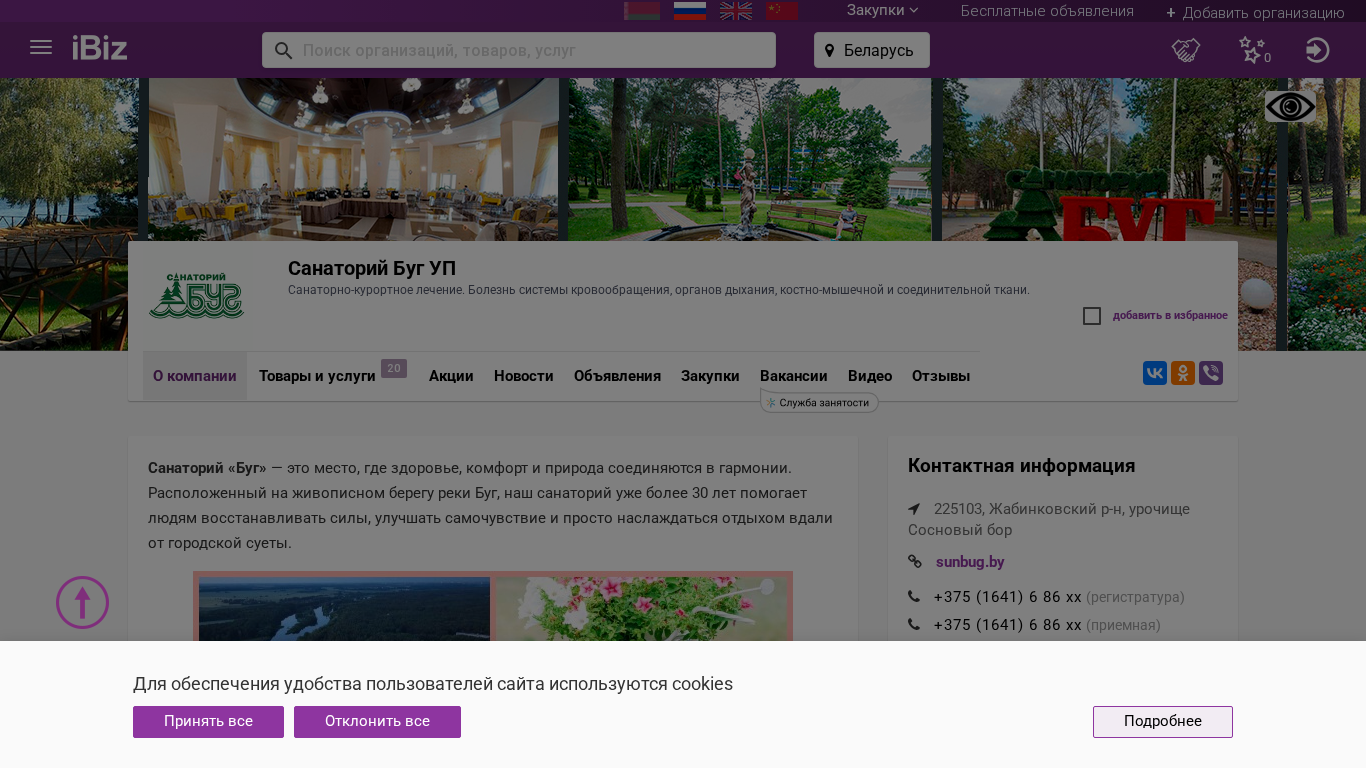Expand 'Добавить организацию' plus option
1366x768 pixels.
tap(1255, 13)
